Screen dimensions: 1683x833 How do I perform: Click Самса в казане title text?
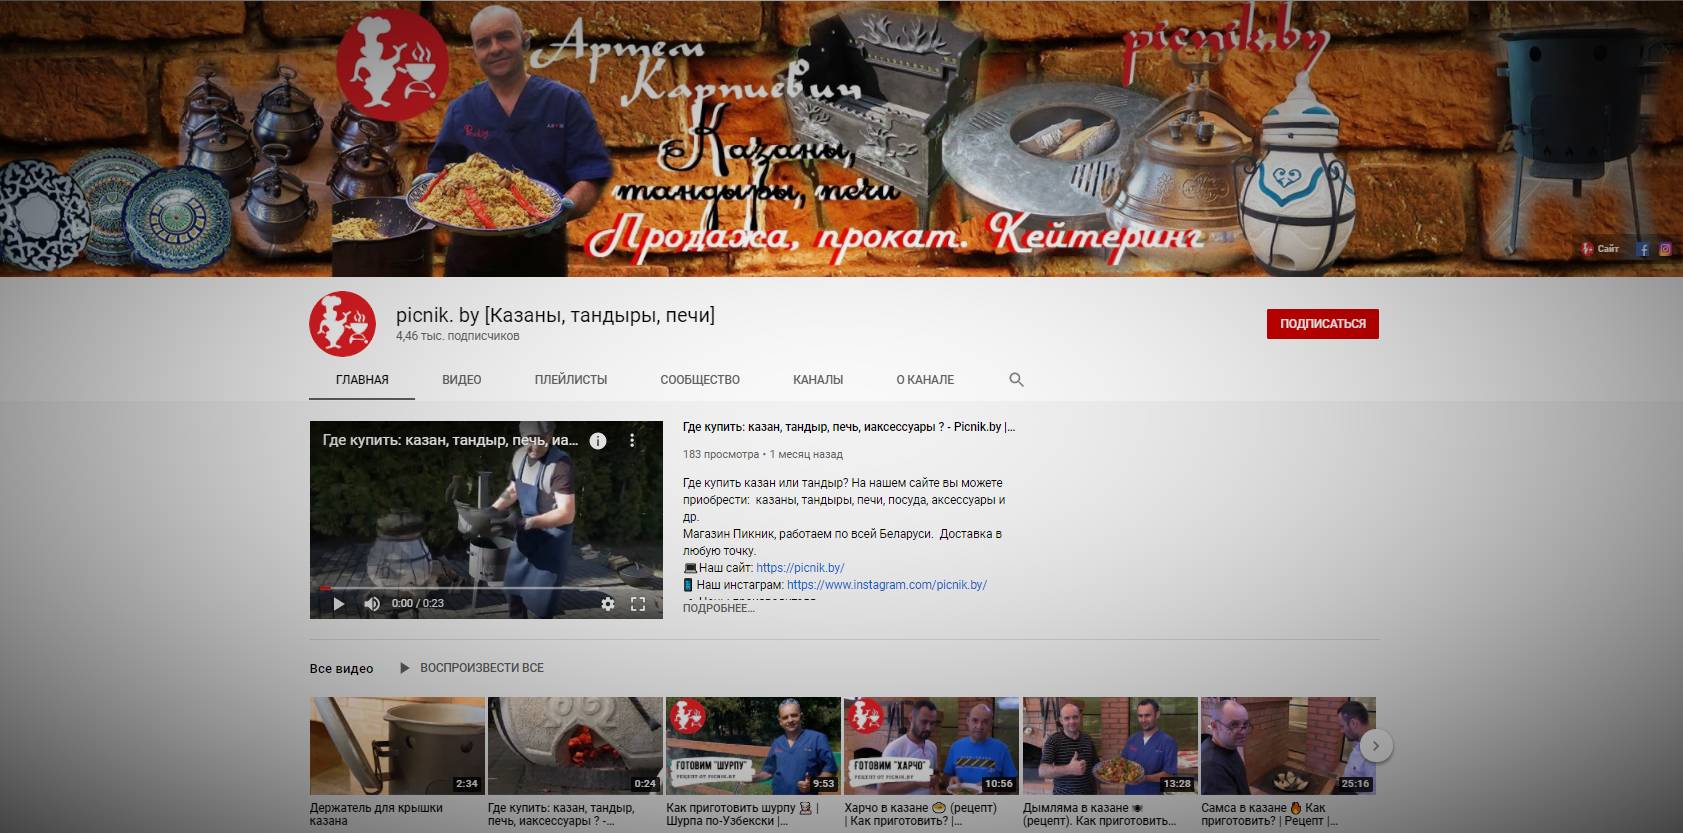[1270, 814]
